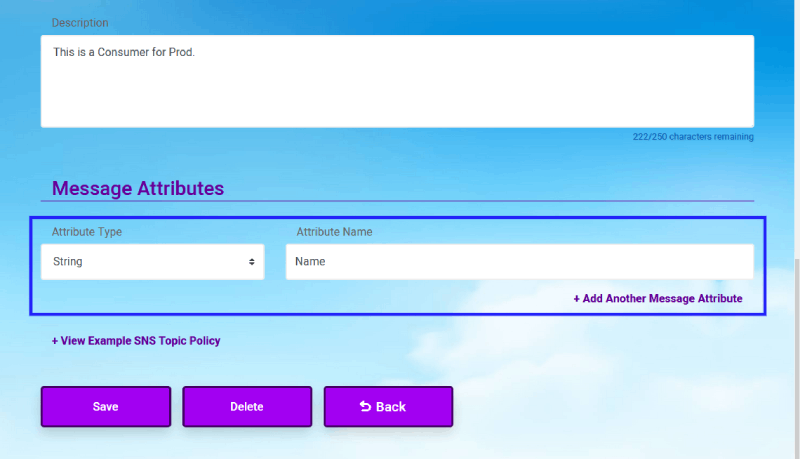The width and height of the screenshot is (800, 459).
Task: Add Another Message Attribute link
Action: (658, 298)
